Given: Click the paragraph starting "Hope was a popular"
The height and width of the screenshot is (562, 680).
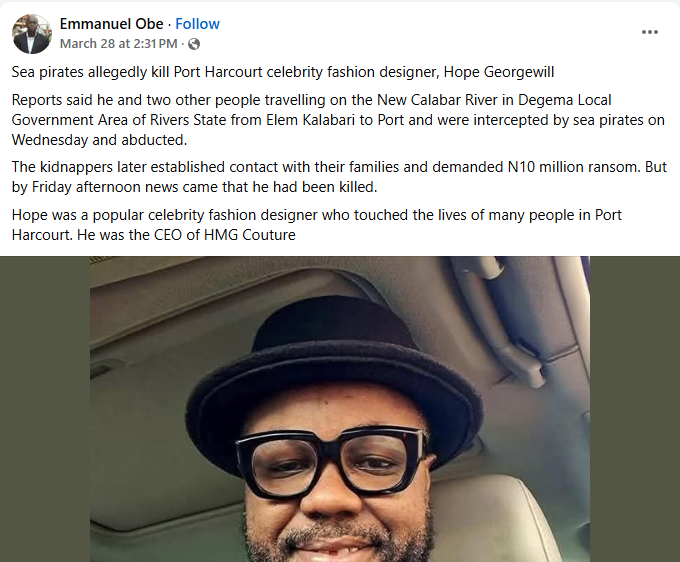Looking at the screenshot, I should point(310,225).
